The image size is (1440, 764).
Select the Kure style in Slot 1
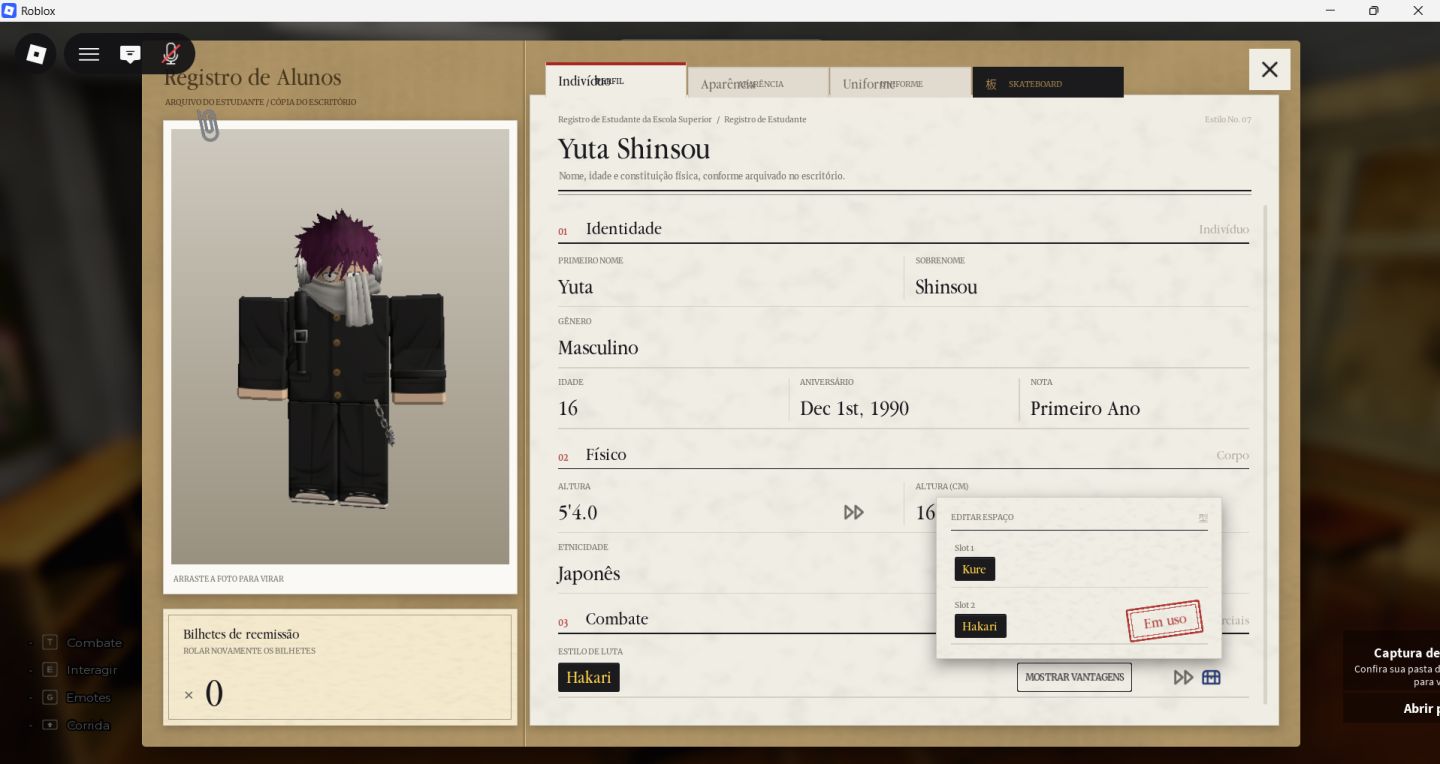click(974, 569)
